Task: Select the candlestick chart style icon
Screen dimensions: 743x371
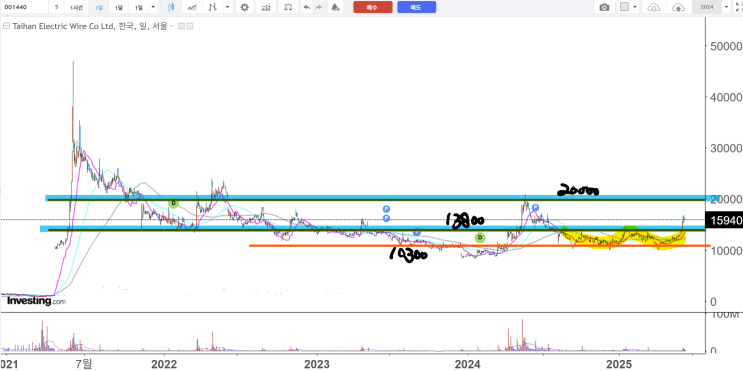Action: tap(171, 7)
